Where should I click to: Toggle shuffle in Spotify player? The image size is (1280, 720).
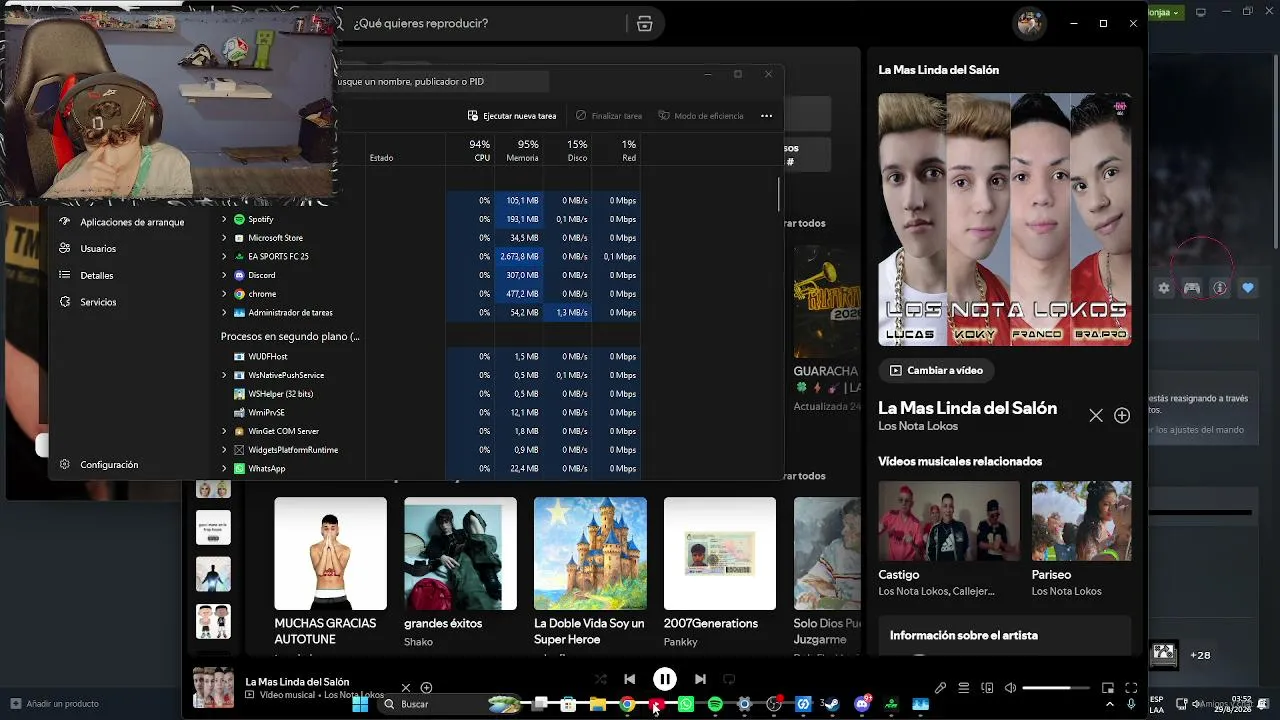tap(600, 679)
